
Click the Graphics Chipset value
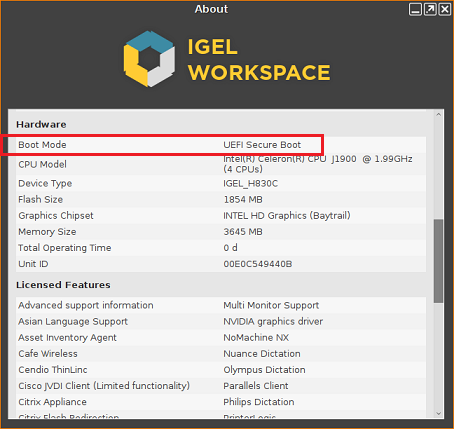click(287, 216)
